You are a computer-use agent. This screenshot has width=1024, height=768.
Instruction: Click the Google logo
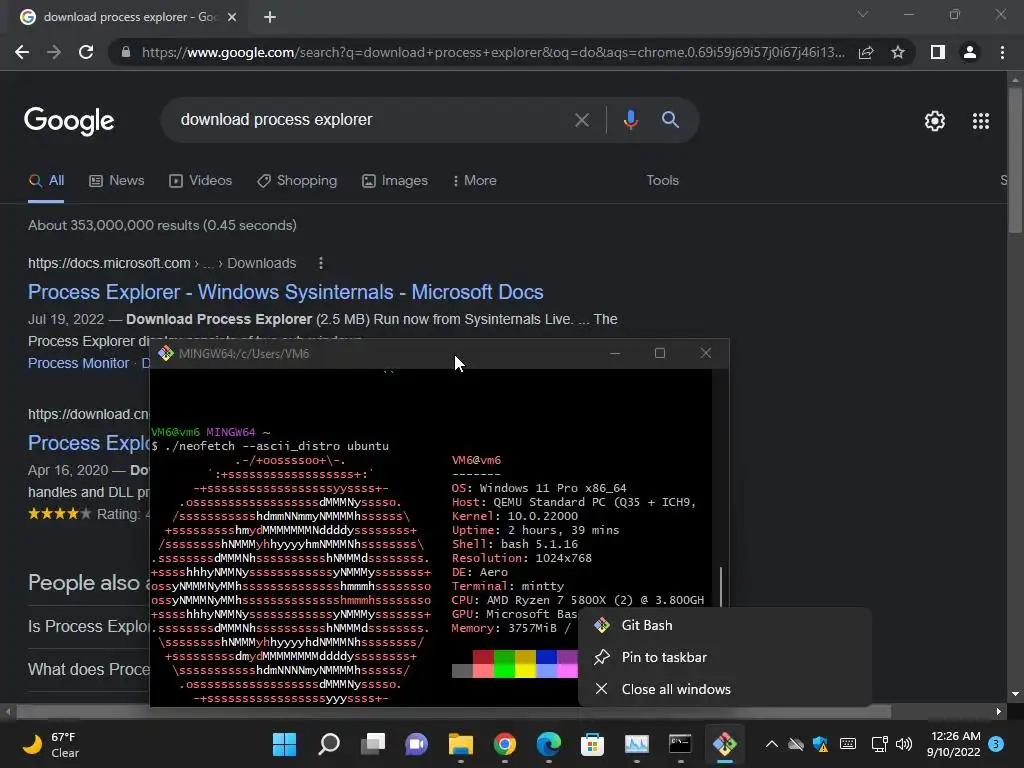(x=69, y=121)
